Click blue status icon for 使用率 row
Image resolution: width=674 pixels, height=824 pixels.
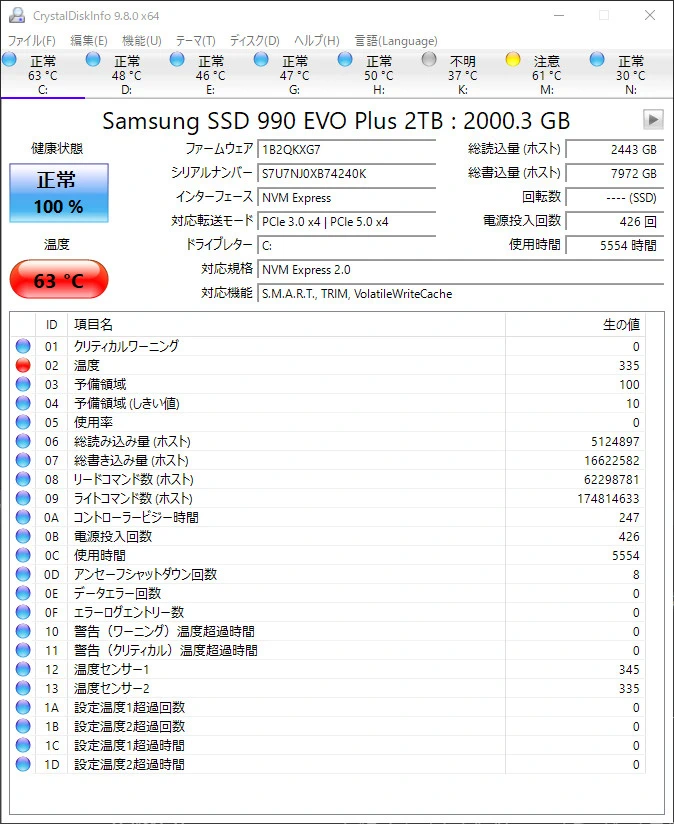pyautogui.click(x=23, y=423)
